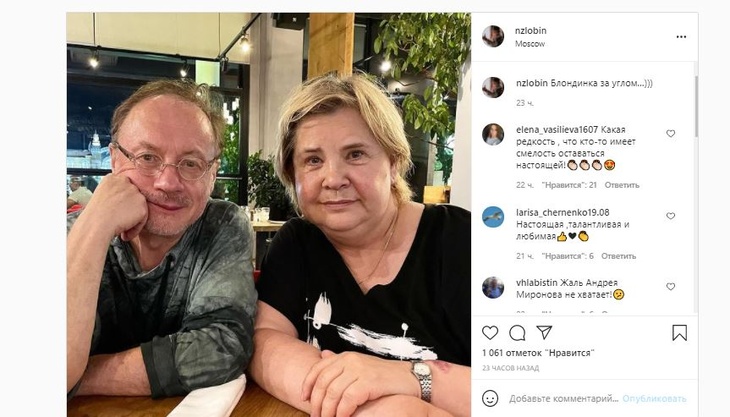Like elena_vasilieva1607's comment

[670, 134]
